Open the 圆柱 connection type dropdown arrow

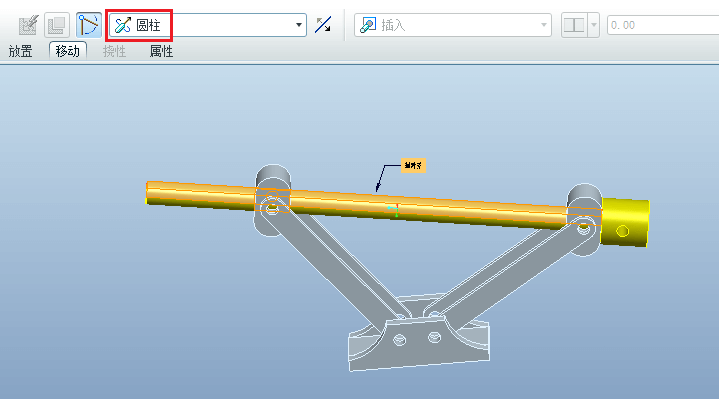click(x=299, y=25)
